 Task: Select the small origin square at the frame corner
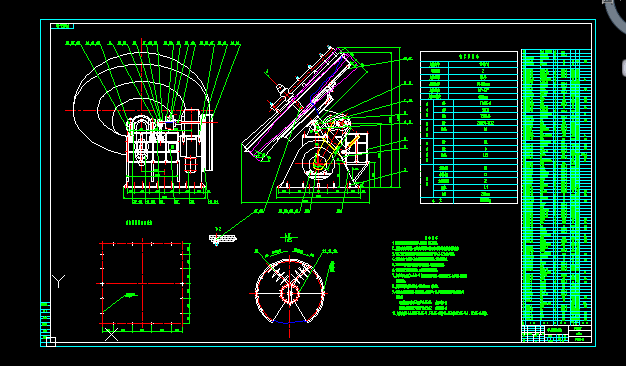coord(51,342)
